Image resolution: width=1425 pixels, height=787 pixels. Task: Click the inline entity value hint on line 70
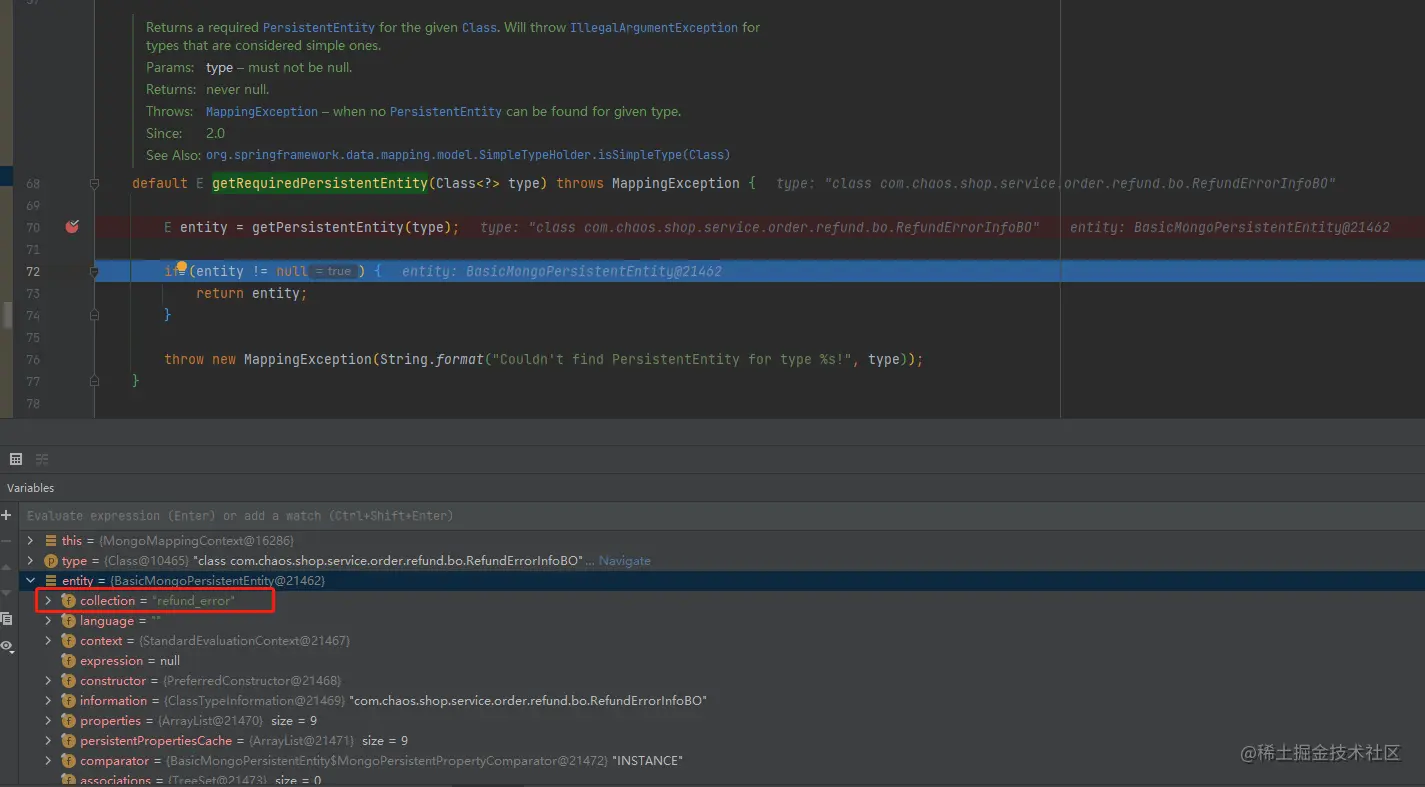(x=1230, y=228)
